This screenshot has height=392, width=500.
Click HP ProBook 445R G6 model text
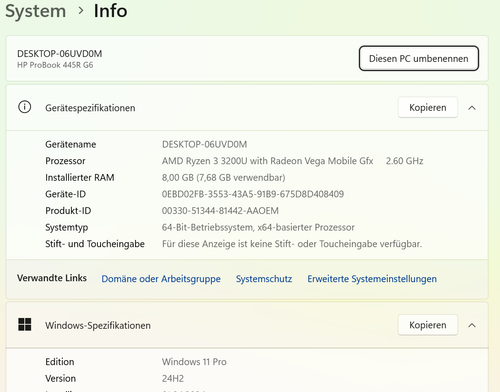pos(55,65)
